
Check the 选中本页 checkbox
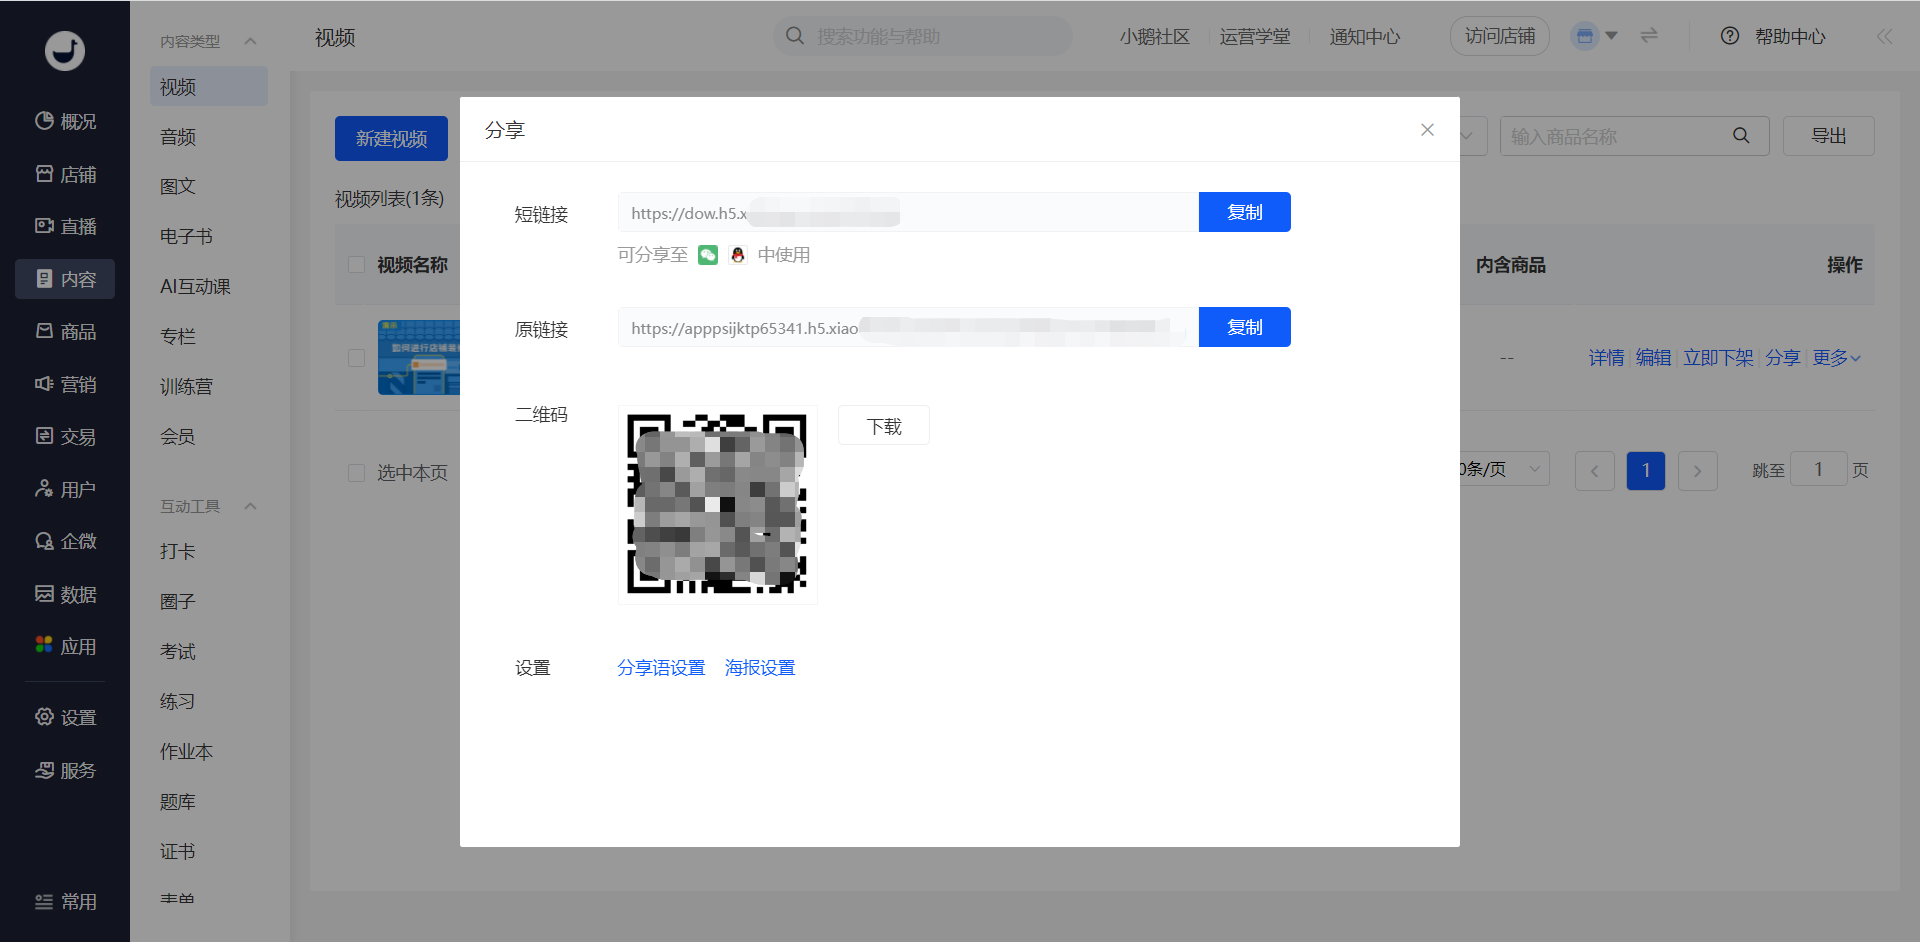pos(356,473)
